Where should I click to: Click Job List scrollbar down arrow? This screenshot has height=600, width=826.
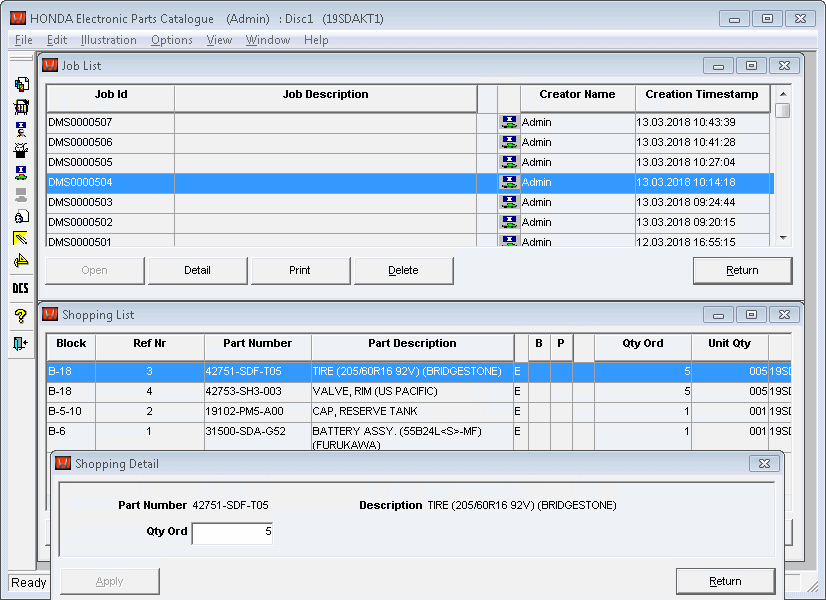(x=783, y=238)
